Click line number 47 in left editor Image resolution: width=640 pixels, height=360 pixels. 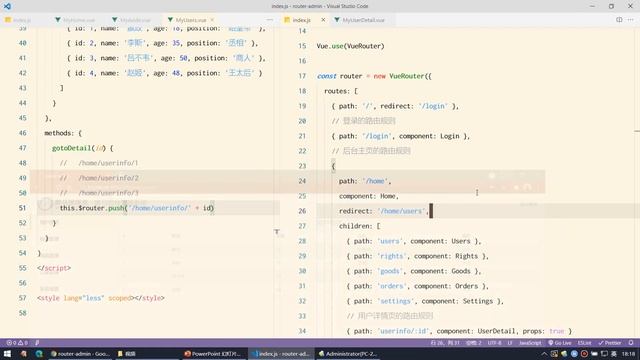[22, 148]
